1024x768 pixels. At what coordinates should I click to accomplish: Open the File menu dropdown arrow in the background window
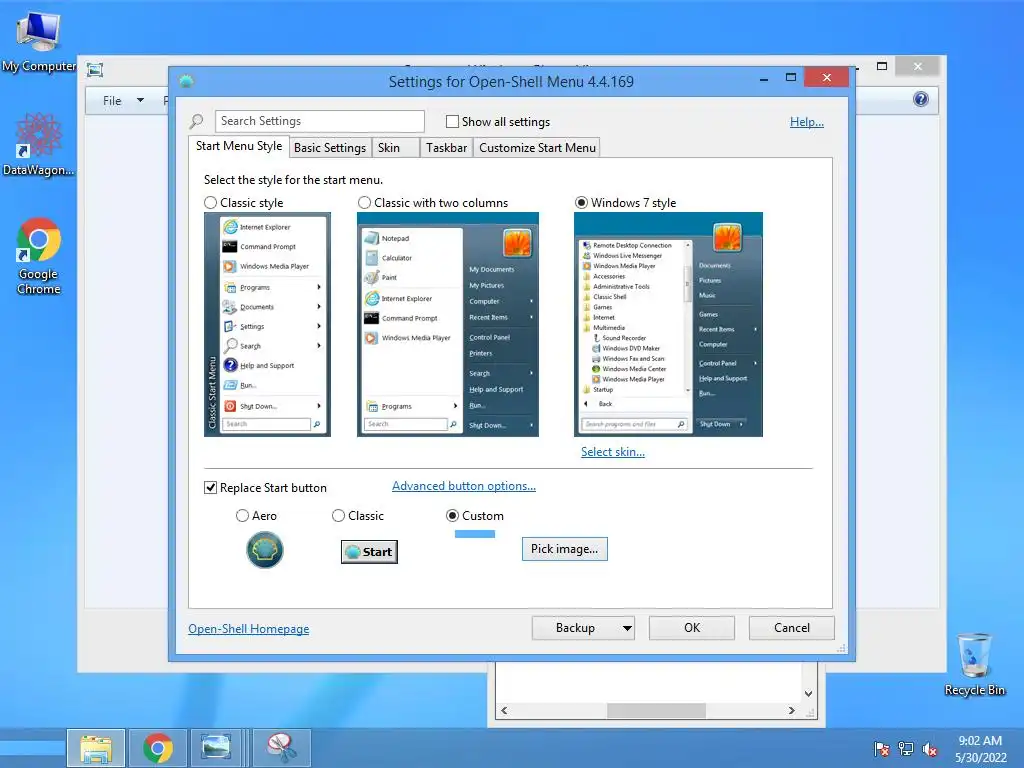pos(140,101)
